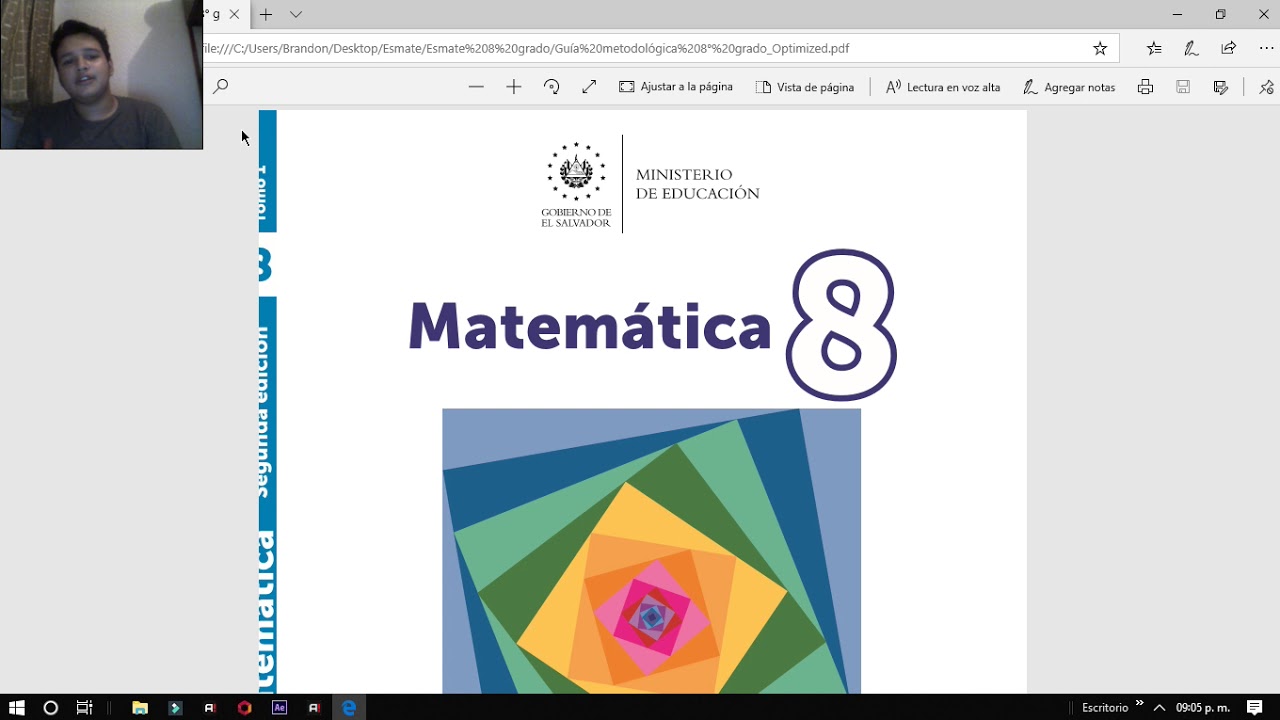Open File Explorer from taskbar
Image resolution: width=1280 pixels, height=720 pixels.
[x=140, y=707]
